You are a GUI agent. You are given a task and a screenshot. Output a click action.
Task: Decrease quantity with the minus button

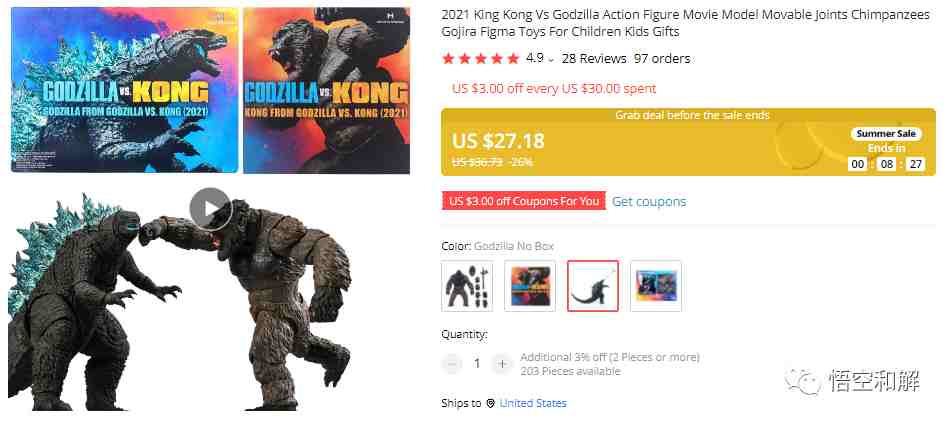pos(451,363)
